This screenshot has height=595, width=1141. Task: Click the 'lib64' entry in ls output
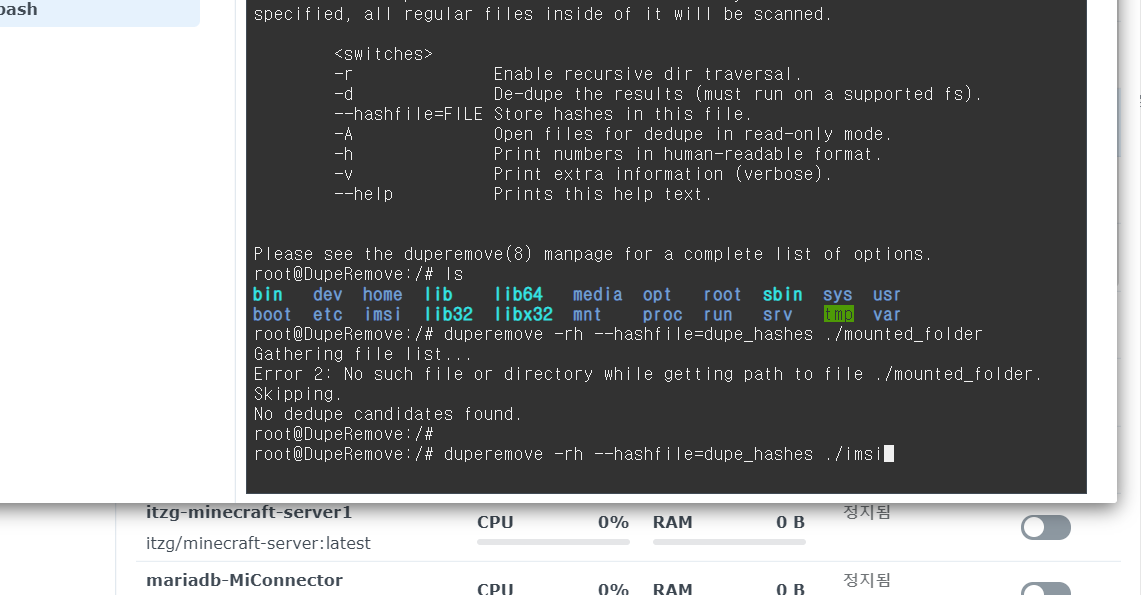(x=519, y=295)
